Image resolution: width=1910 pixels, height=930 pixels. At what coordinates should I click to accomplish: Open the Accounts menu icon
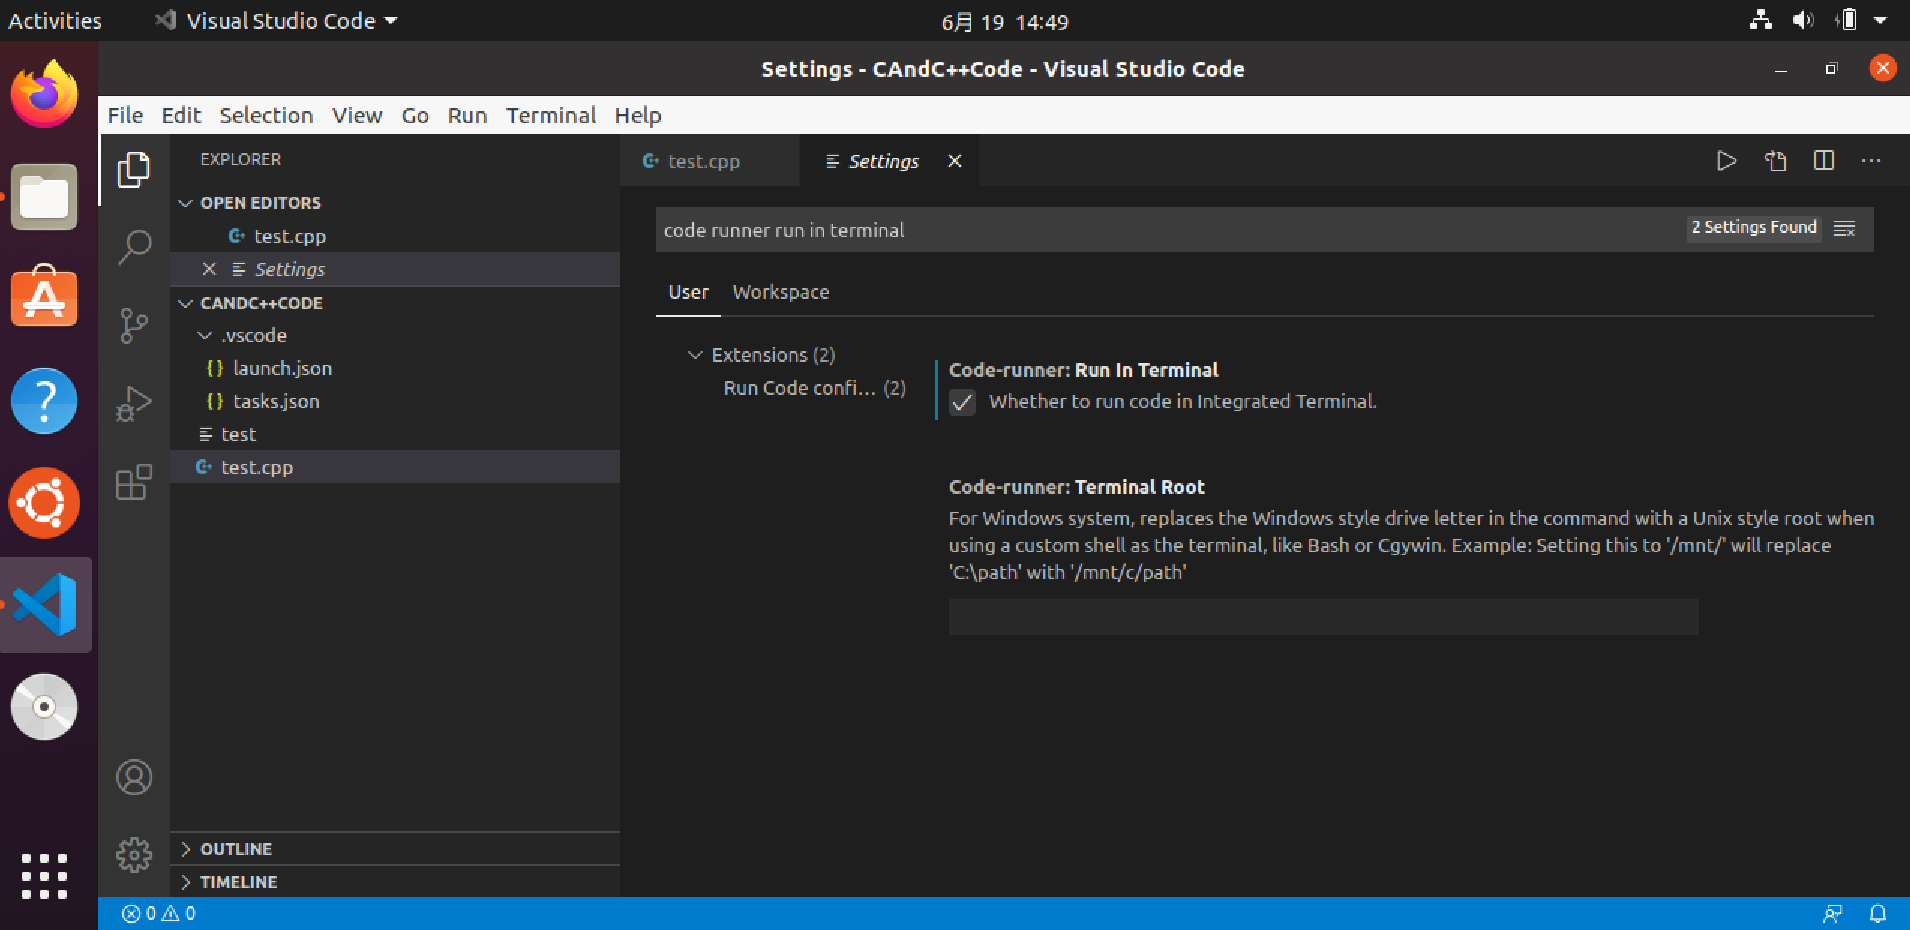(134, 777)
